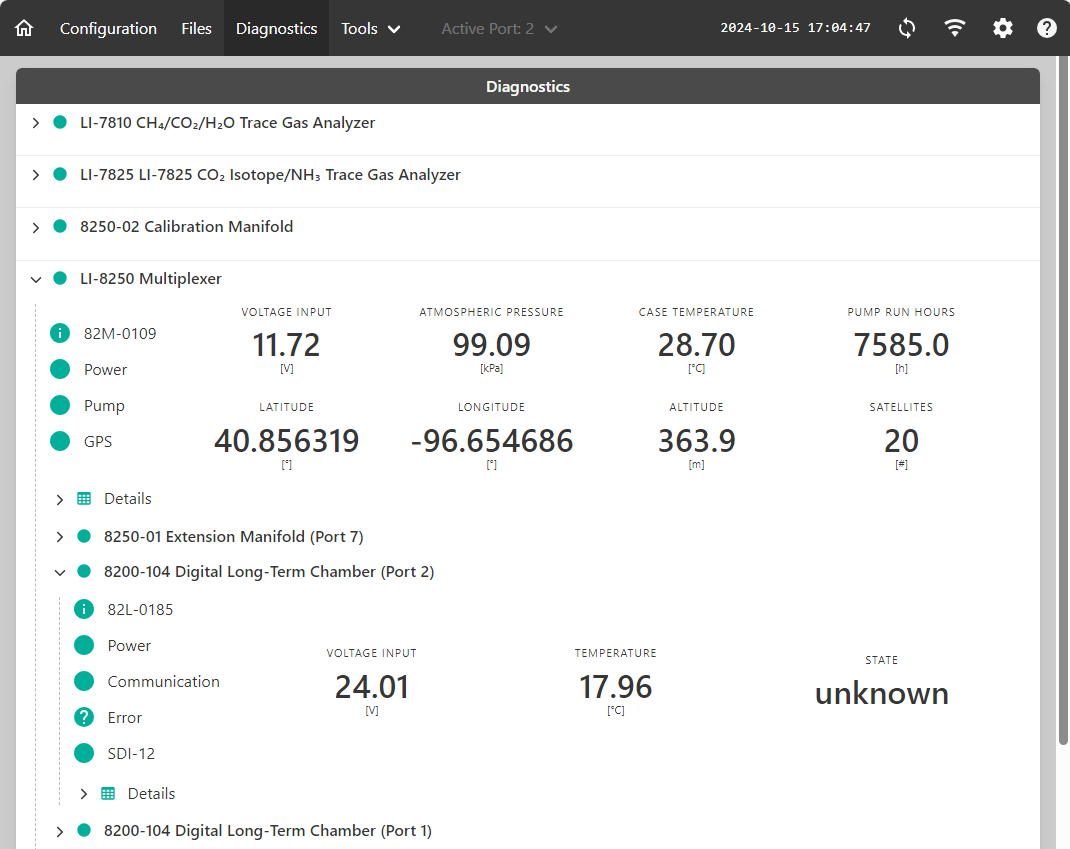
Task: Click the state value unknown
Action: coord(882,693)
